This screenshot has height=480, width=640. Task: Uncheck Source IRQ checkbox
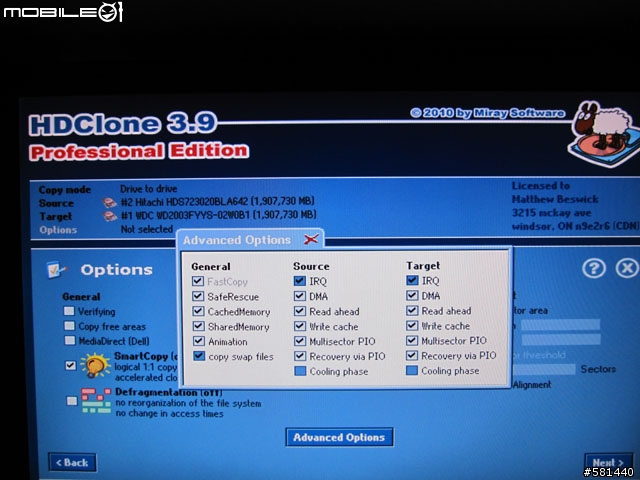click(299, 281)
